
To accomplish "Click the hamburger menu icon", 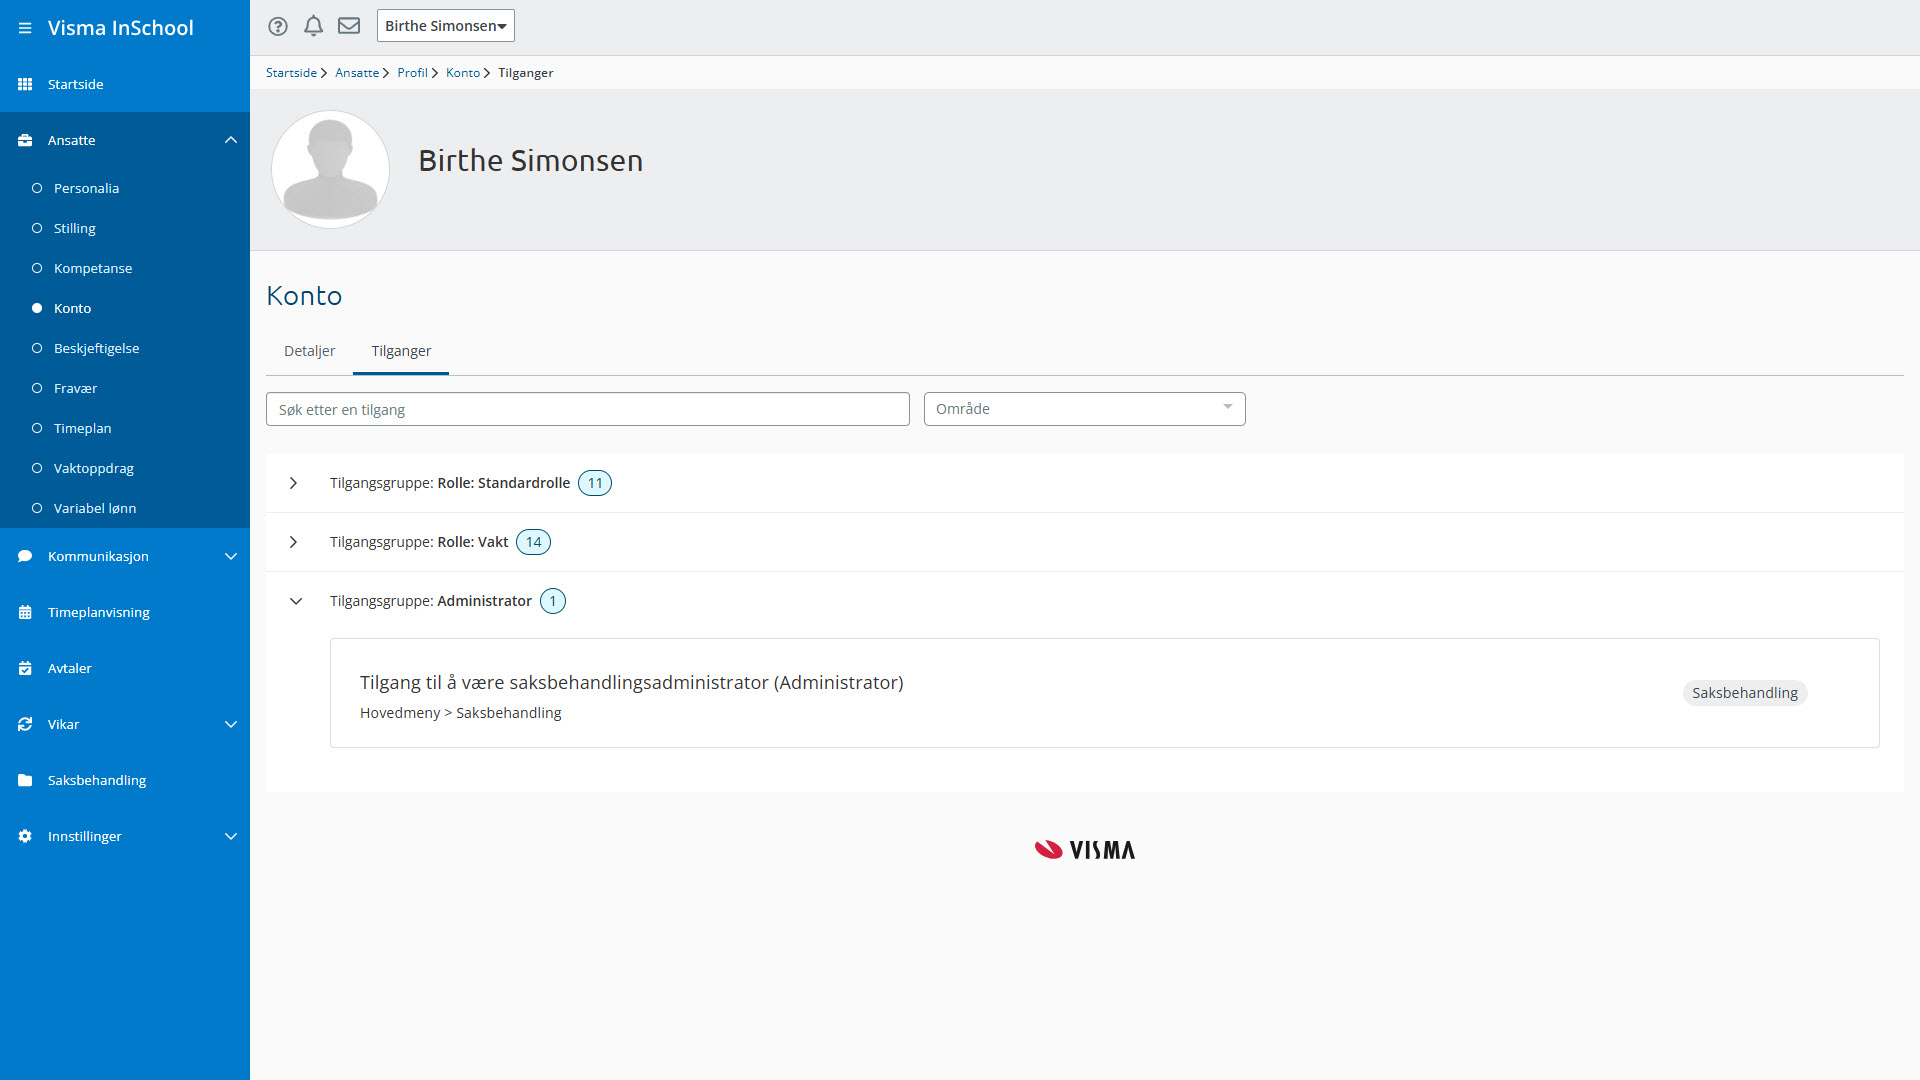I will click(25, 28).
